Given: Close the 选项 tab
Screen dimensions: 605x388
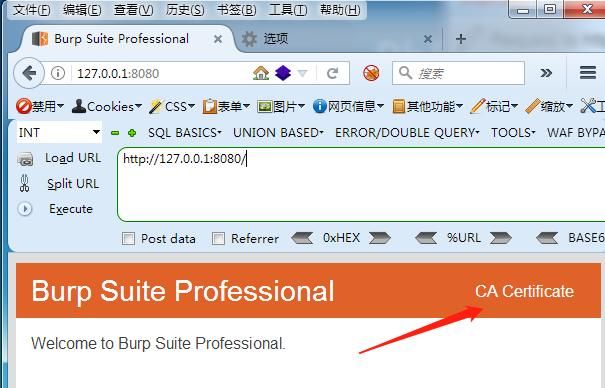Looking at the screenshot, I should pos(428,39).
